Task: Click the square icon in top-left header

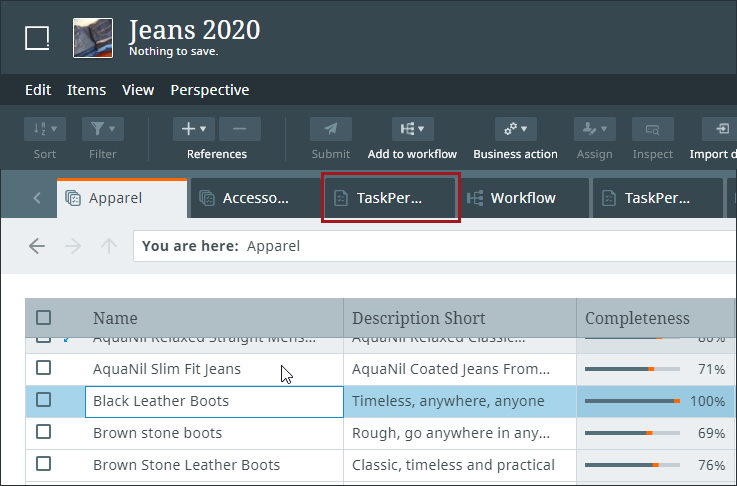Action: (x=37, y=38)
